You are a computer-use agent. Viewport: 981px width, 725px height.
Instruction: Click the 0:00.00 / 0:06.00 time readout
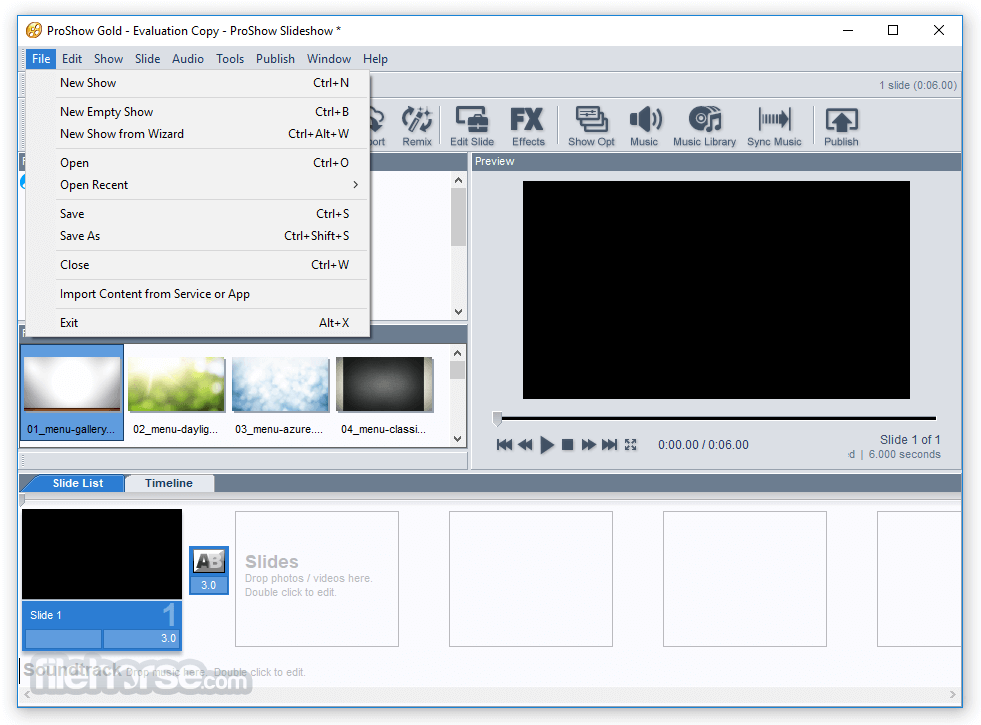point(703,445)
